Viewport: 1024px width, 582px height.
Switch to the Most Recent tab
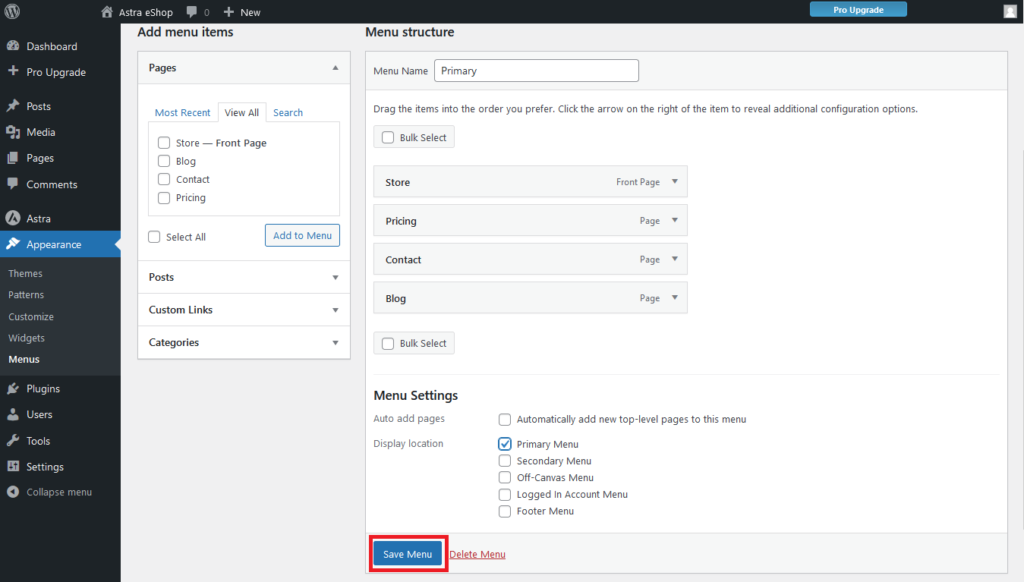(x=182, y=113)
